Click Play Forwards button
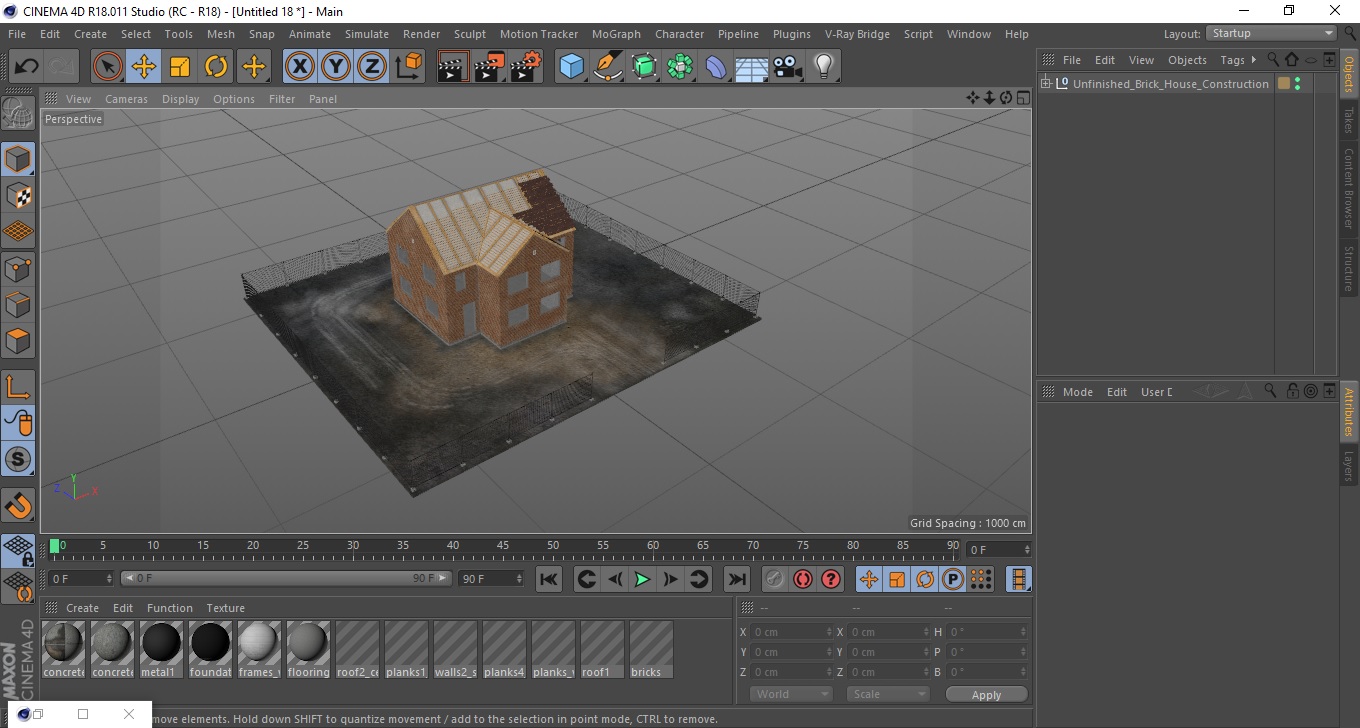1360x728 pixels. click(642, 579)
